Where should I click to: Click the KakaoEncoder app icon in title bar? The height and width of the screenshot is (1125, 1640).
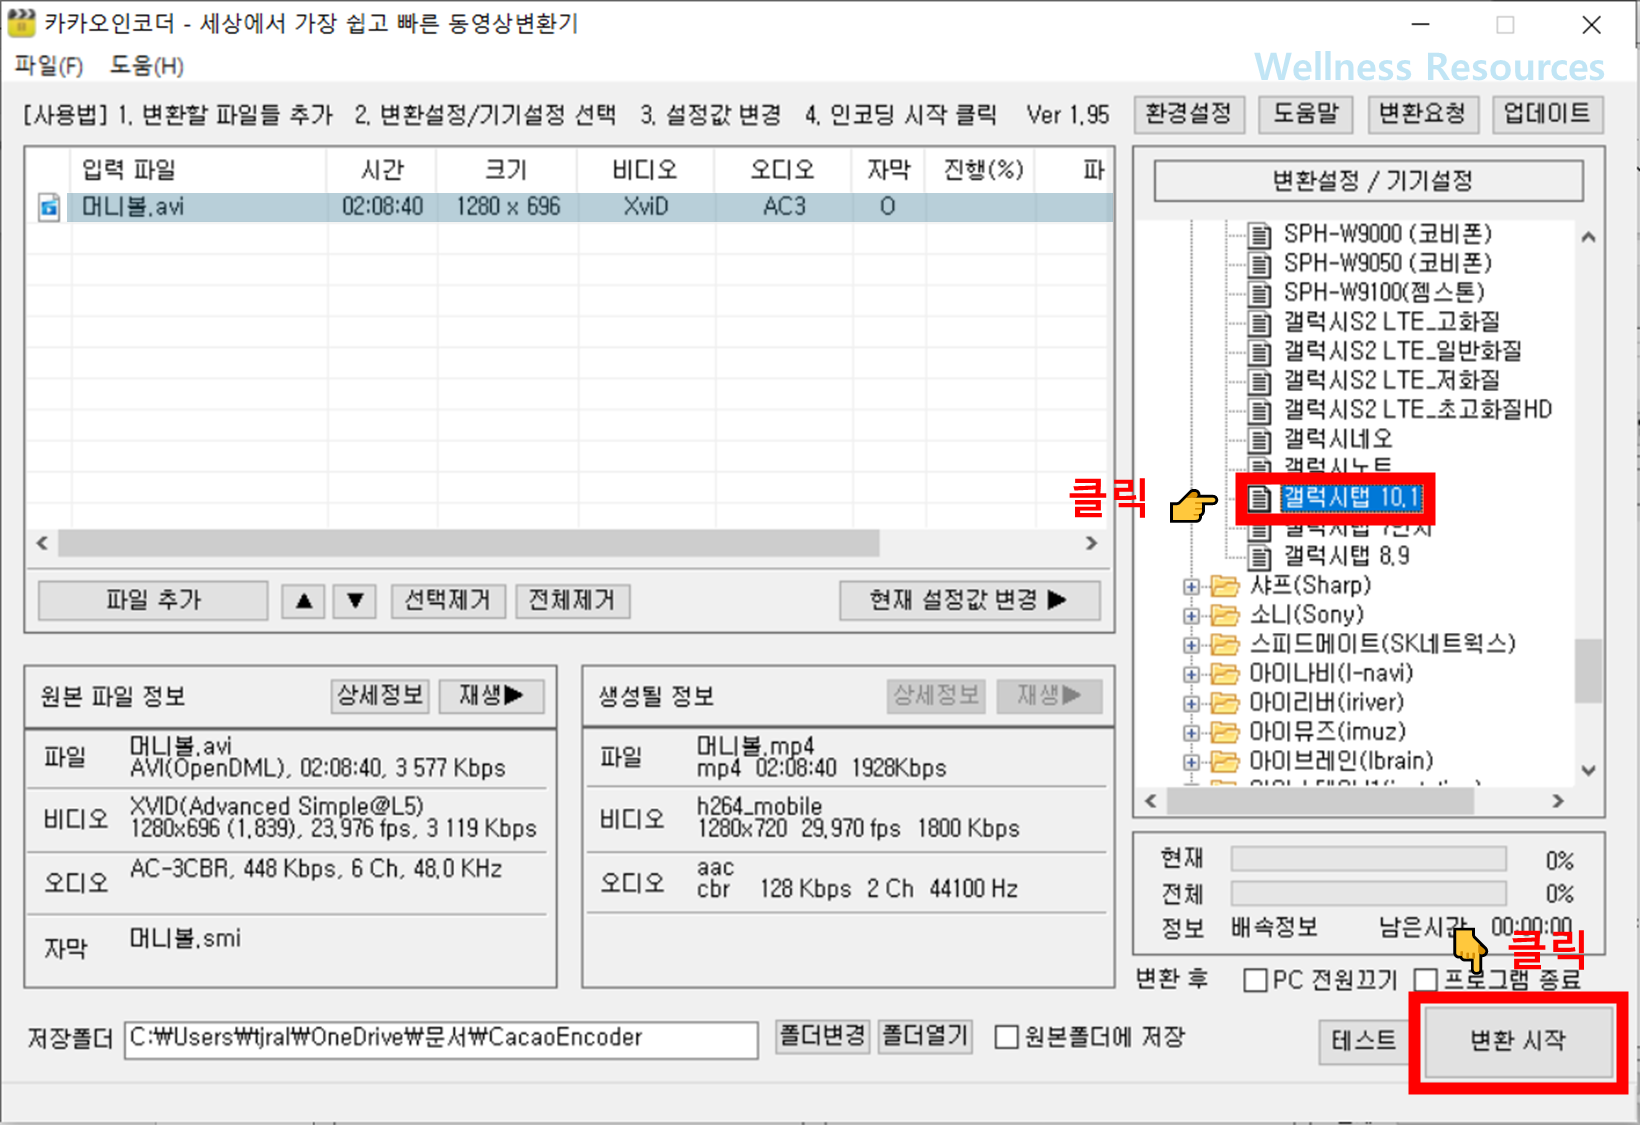click(20, 23)
